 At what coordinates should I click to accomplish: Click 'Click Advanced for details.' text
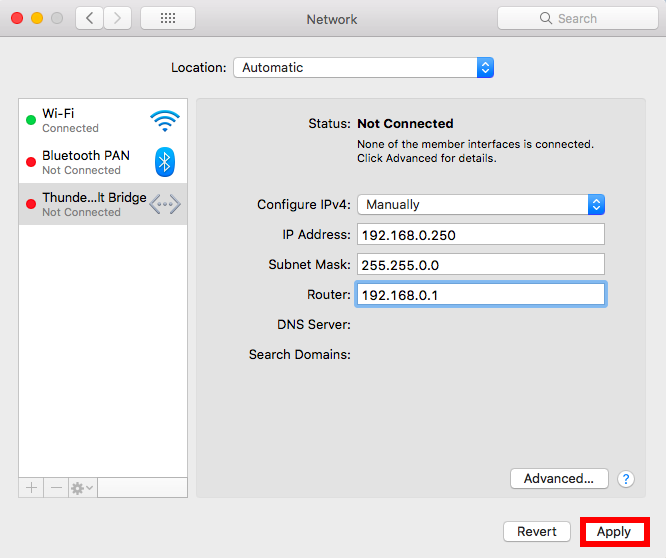426,158
